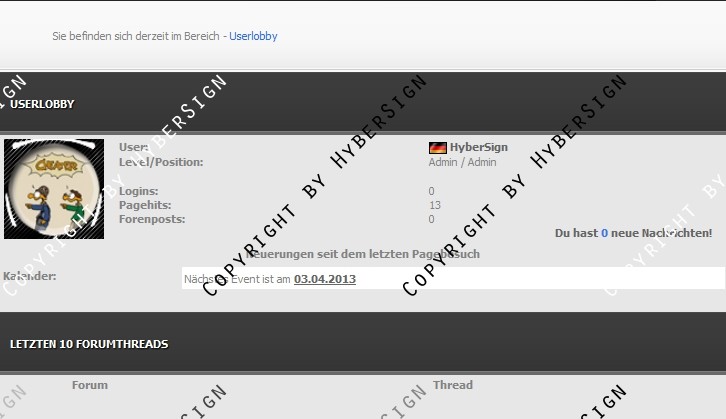Click the 'Sie befinden sich derzeit' breadcrumb text

pos(138,36)
